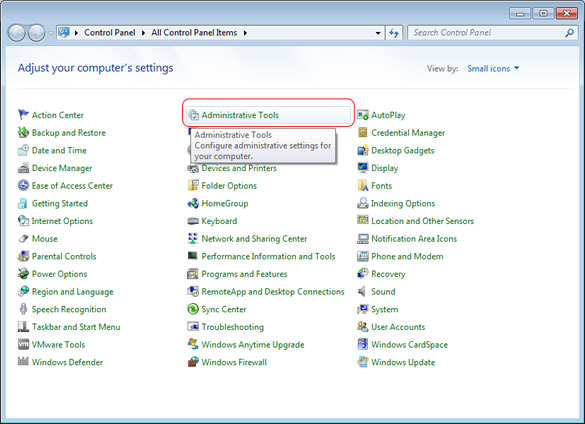The width and height of the screenshot is (585, 424).
Task: Click the search magnifier icon
Action: (569, 33)
